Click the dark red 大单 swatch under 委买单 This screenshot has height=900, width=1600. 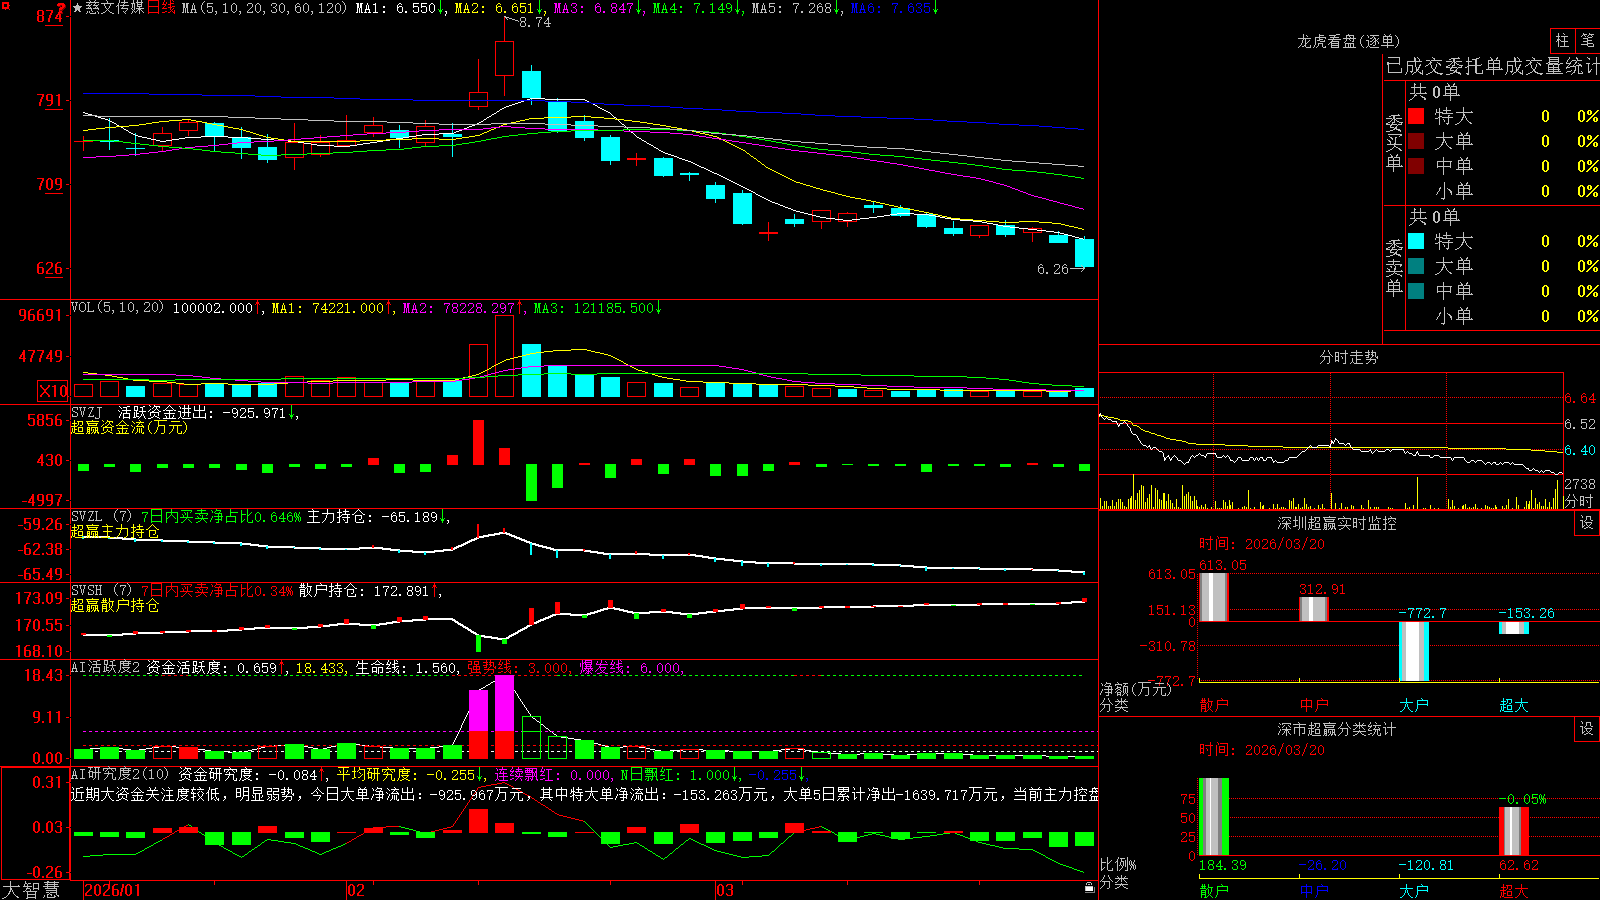click(x=1416, y=141)
